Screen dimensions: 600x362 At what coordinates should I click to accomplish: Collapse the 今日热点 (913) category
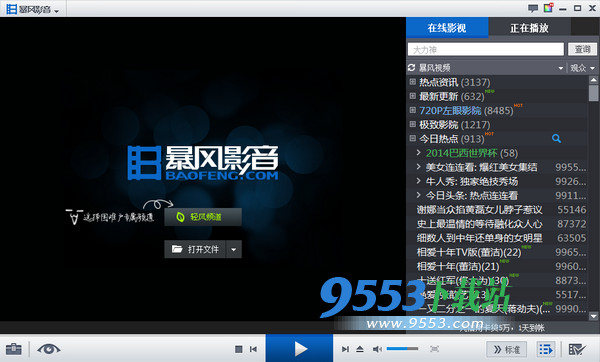click(412, 139)
